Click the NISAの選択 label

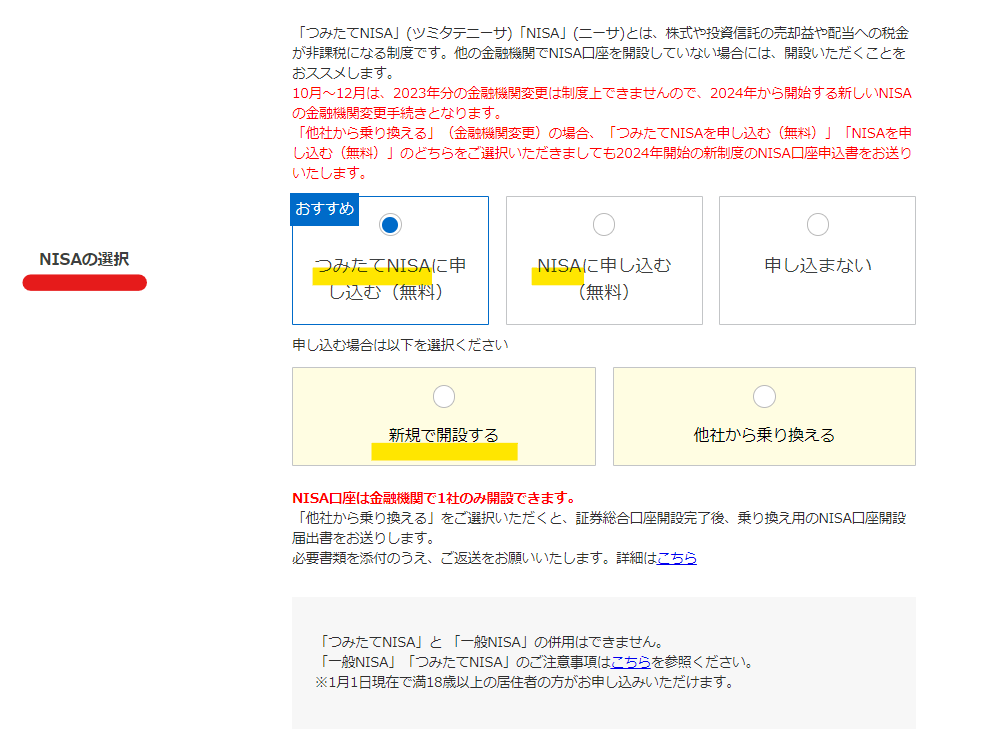84,259
